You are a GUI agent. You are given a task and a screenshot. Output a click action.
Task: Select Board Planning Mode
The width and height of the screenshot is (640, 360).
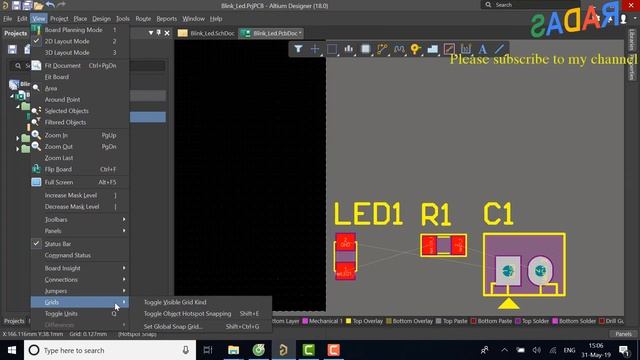(80, 30)
